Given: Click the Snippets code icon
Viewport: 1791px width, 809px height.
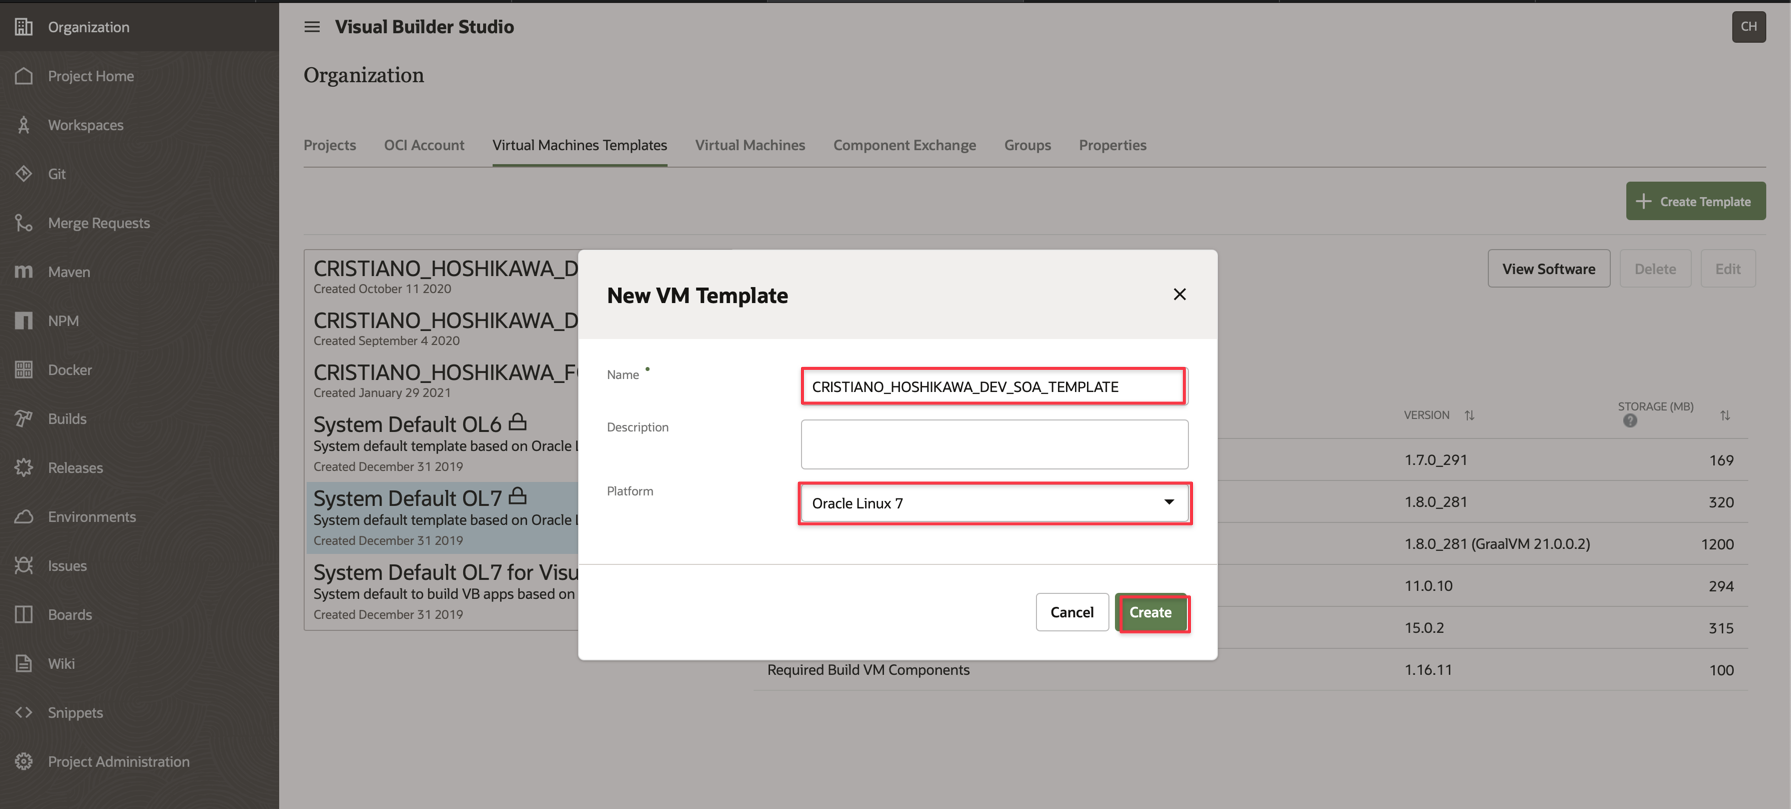Looking at the screenshot, I should [x=24, y=713].
